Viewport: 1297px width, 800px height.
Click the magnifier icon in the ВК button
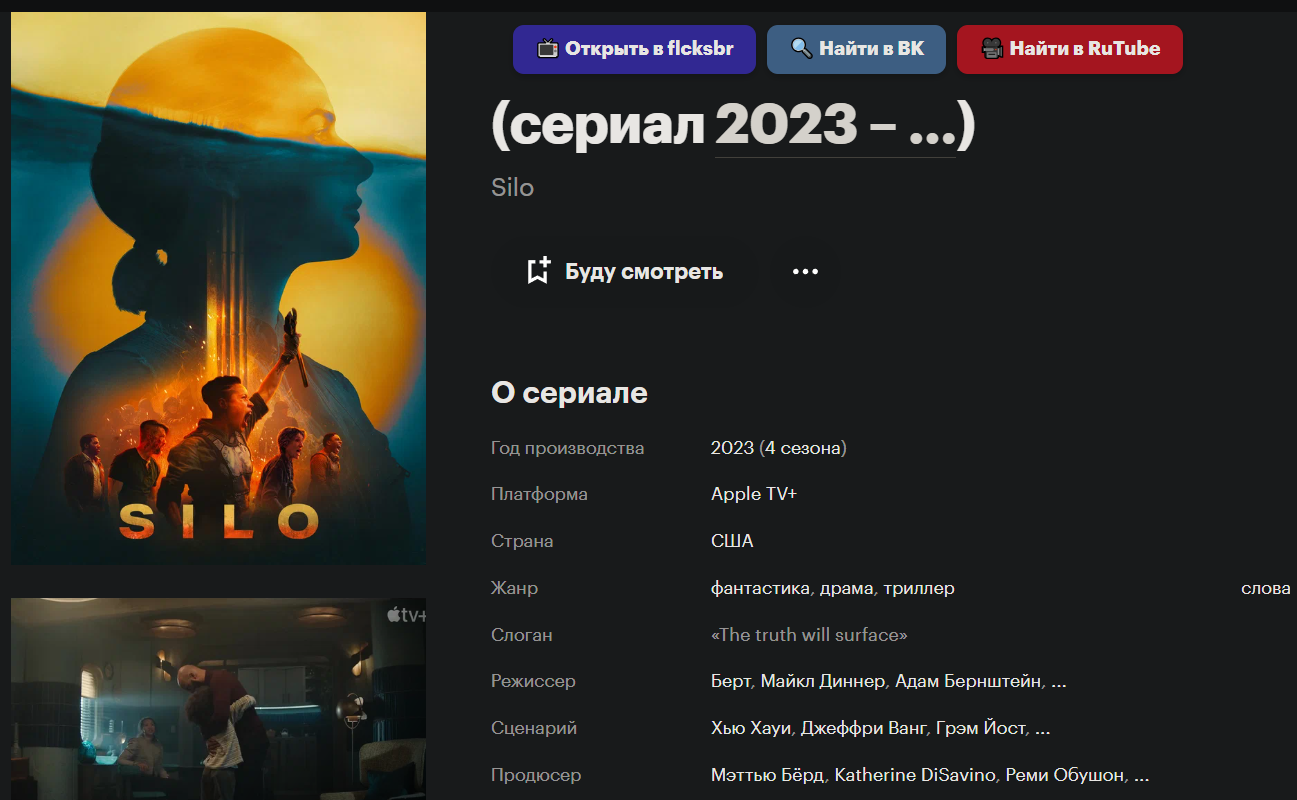[x=801, y=48]
